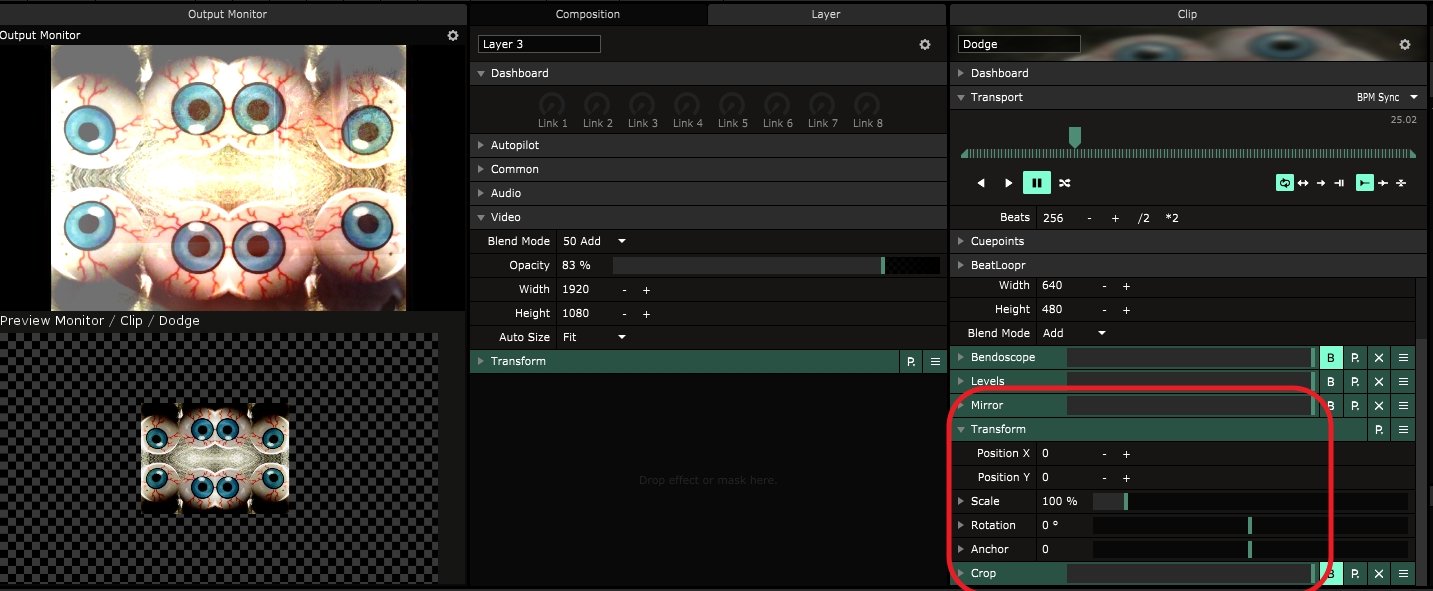Open the layer Blend Mode dropdown

(x=595, y=241)
